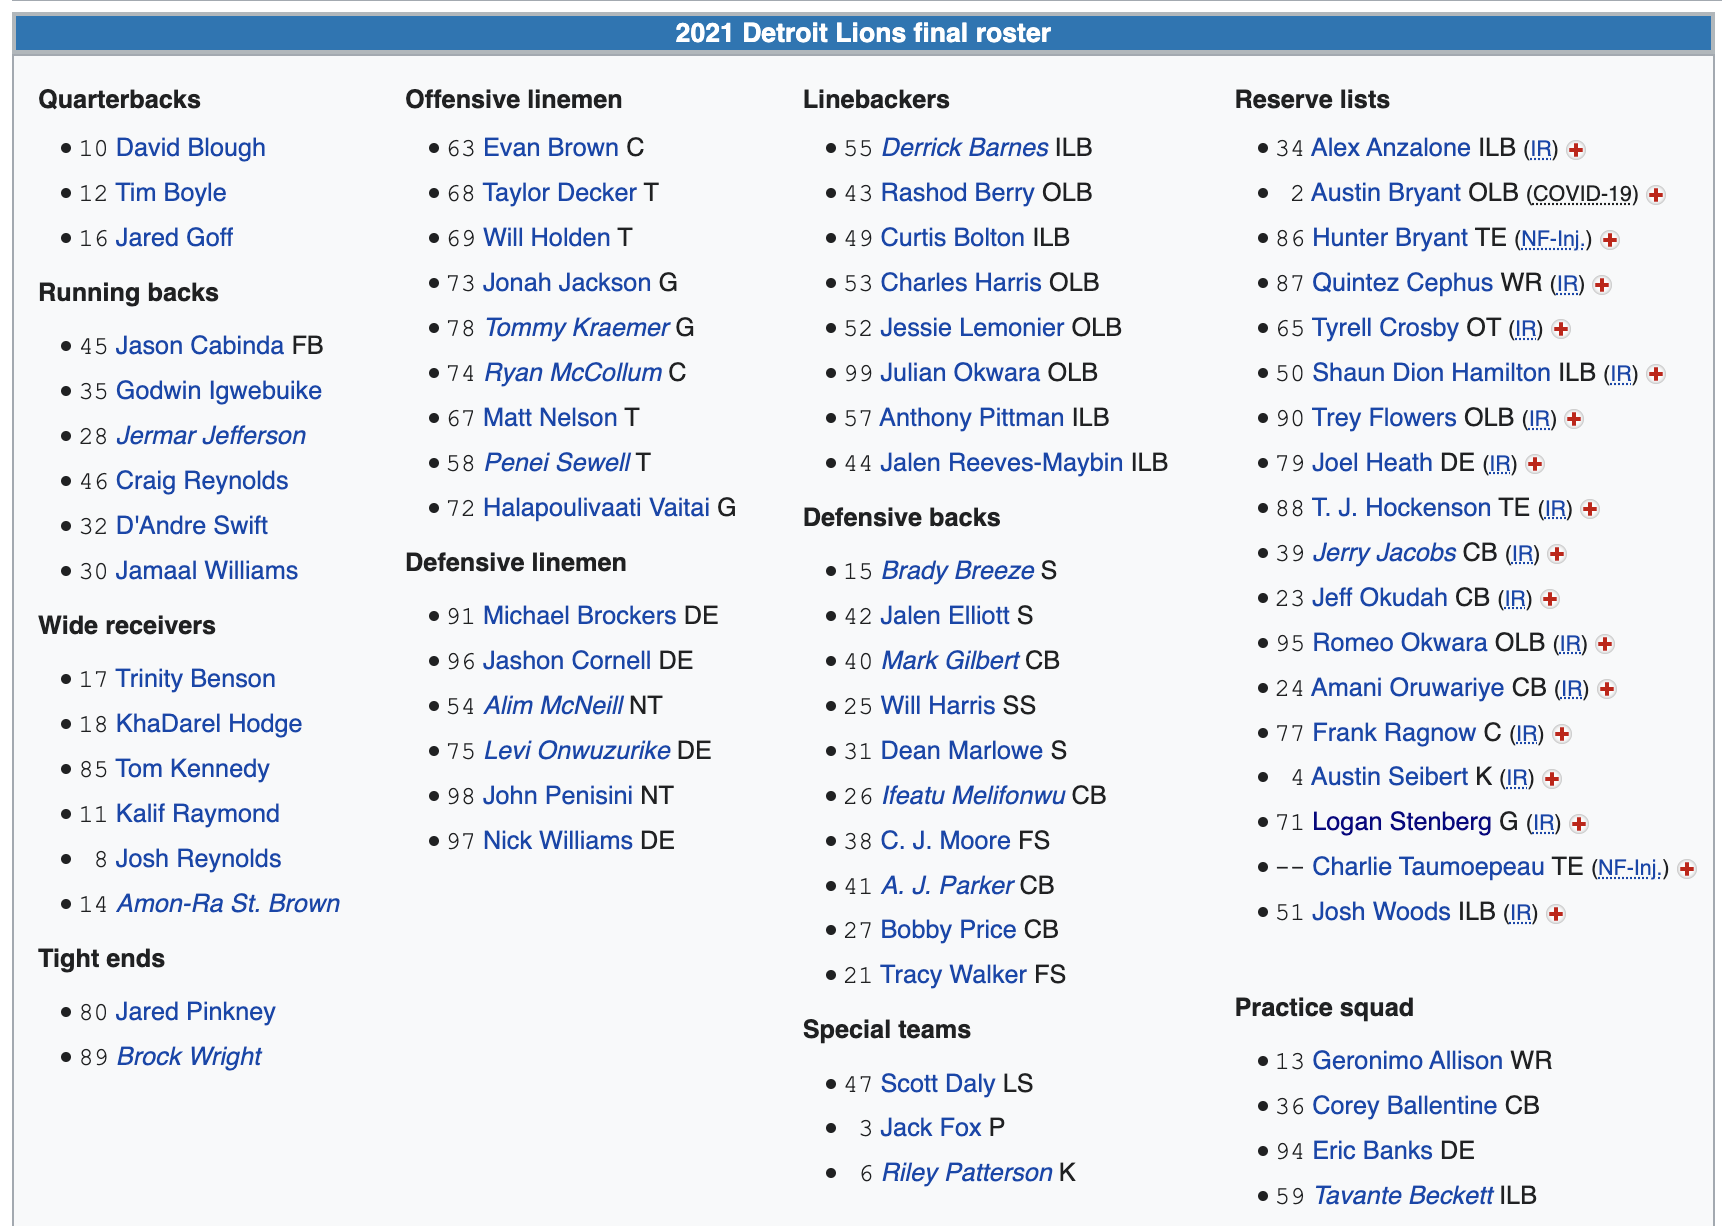Screen dimensions: 1722x1226
Task: Click the injury icon beside T. J. Hockenson
Action: [x=1590, y=509]
